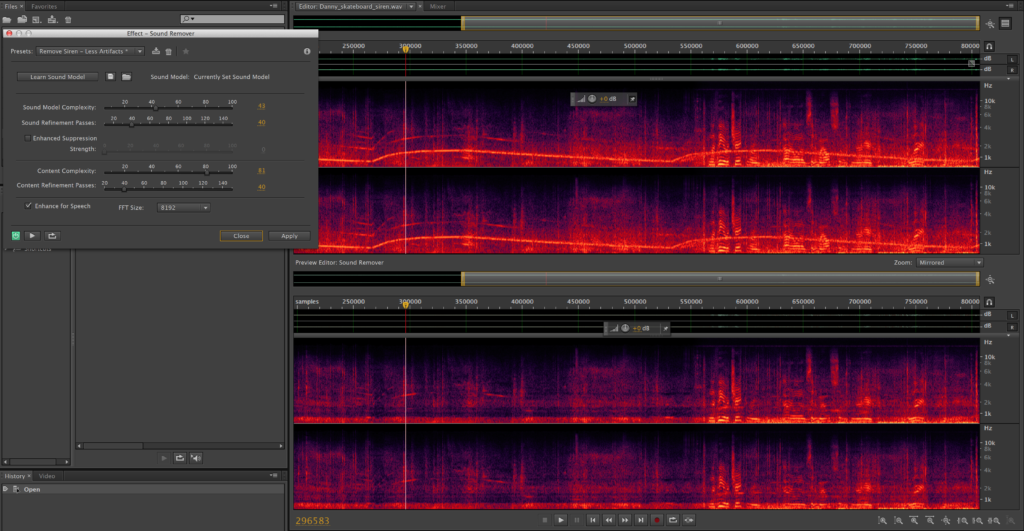Mark preset as favorite with star icon
The height and width of the screenshot is (531, 1024).
pyautogui.click(x=186, y=51)
